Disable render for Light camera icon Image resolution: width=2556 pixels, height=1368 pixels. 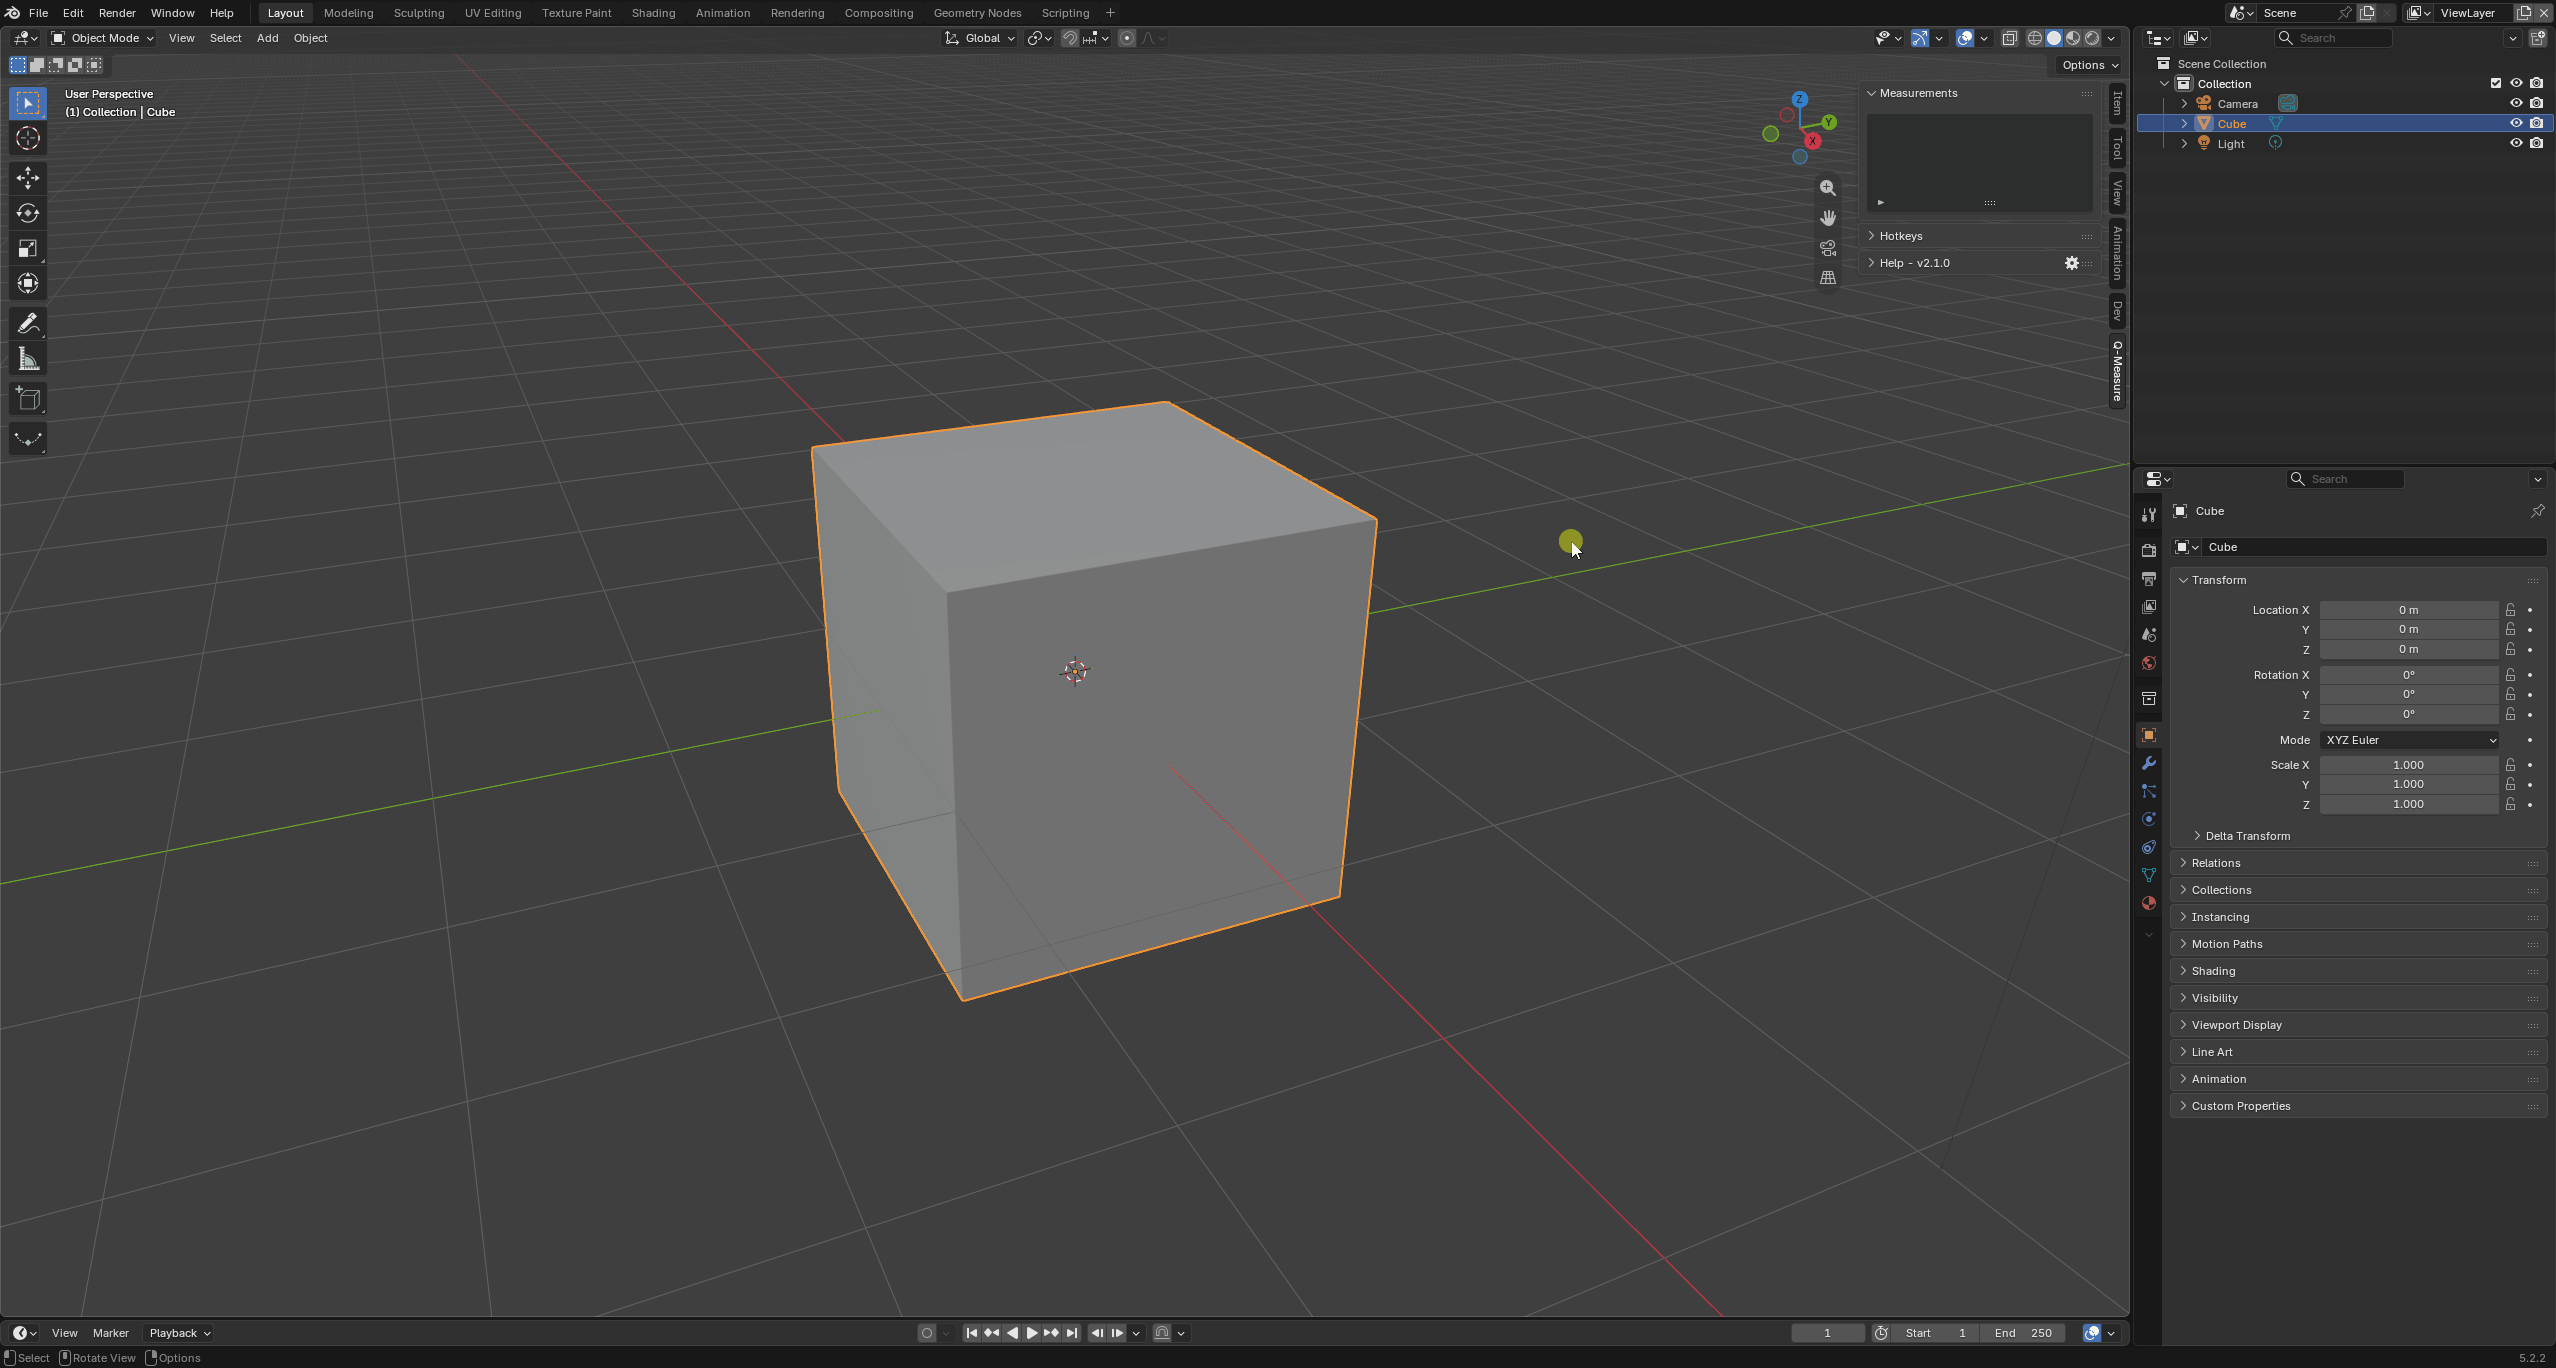[2536, 143]
